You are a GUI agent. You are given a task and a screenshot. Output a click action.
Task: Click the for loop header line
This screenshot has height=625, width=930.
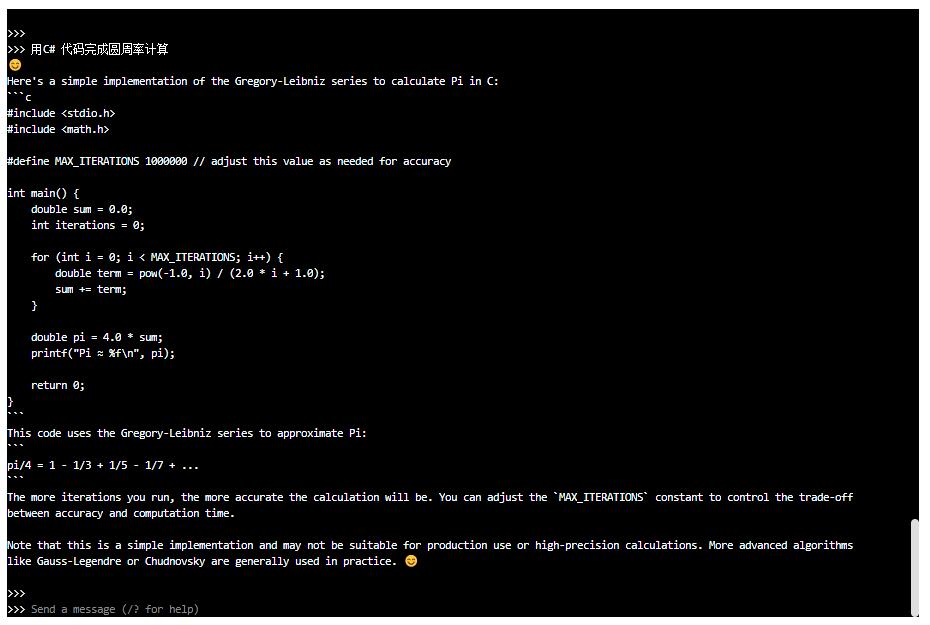[x=157, y=257]
